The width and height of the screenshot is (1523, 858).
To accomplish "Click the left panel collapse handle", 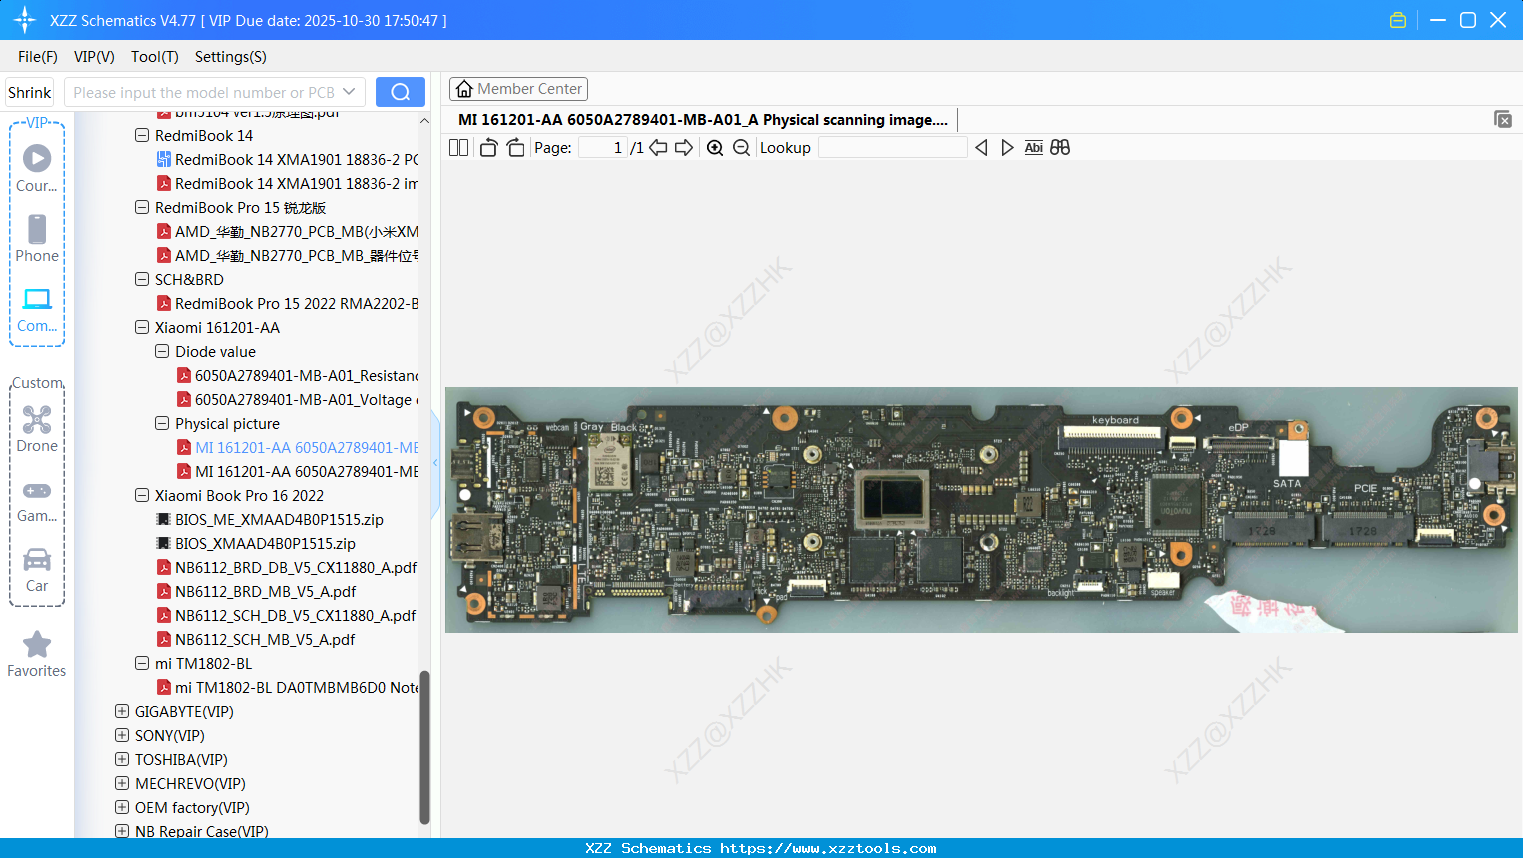I will tap(436, 463).
